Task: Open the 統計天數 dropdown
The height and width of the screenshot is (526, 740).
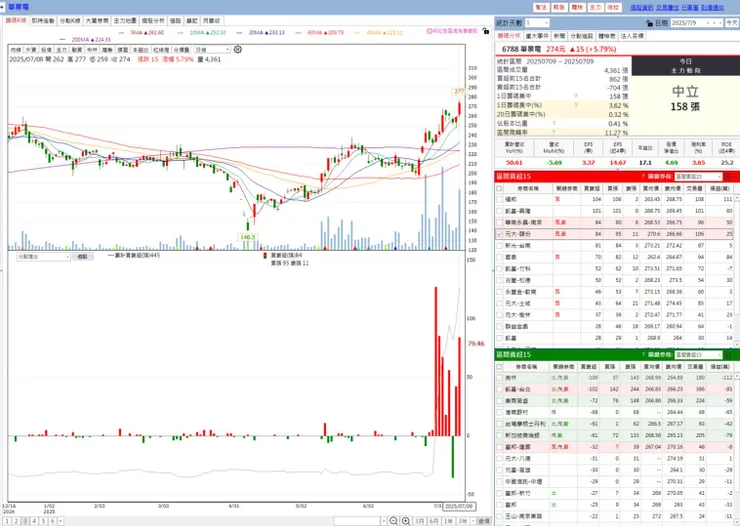Action: pyautogui.click(x=537, y=23)
